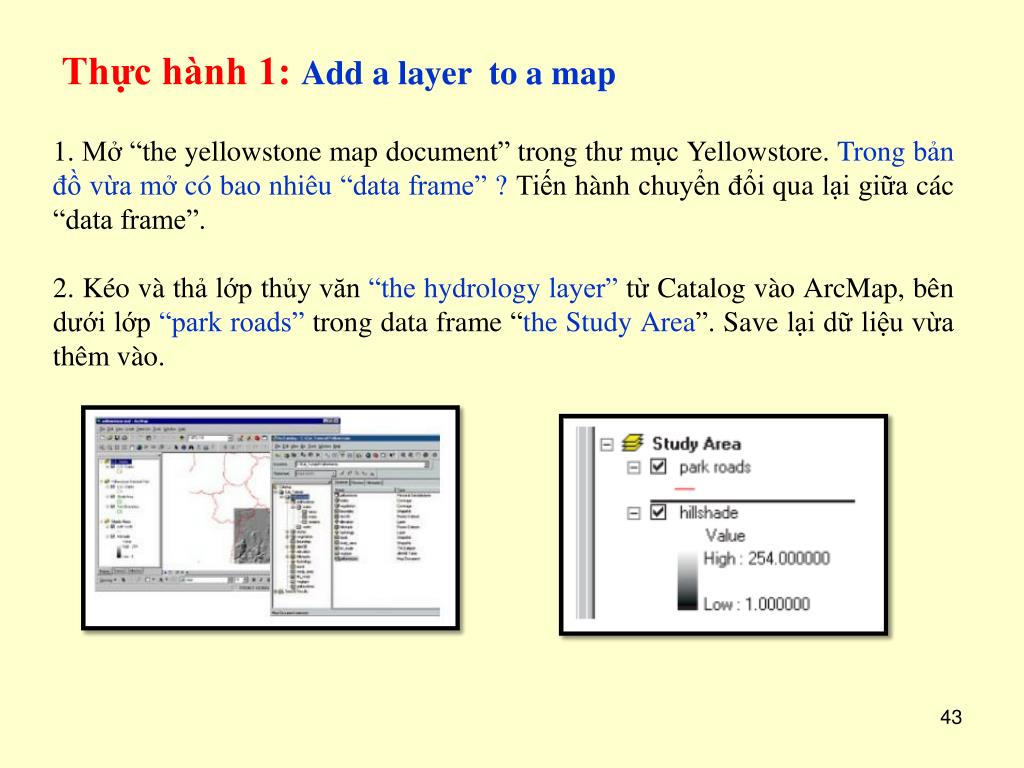Uncheck the park roads layer checkbox
The image size is (1024, 768).
pyautogui.click(x=658, y=467)
